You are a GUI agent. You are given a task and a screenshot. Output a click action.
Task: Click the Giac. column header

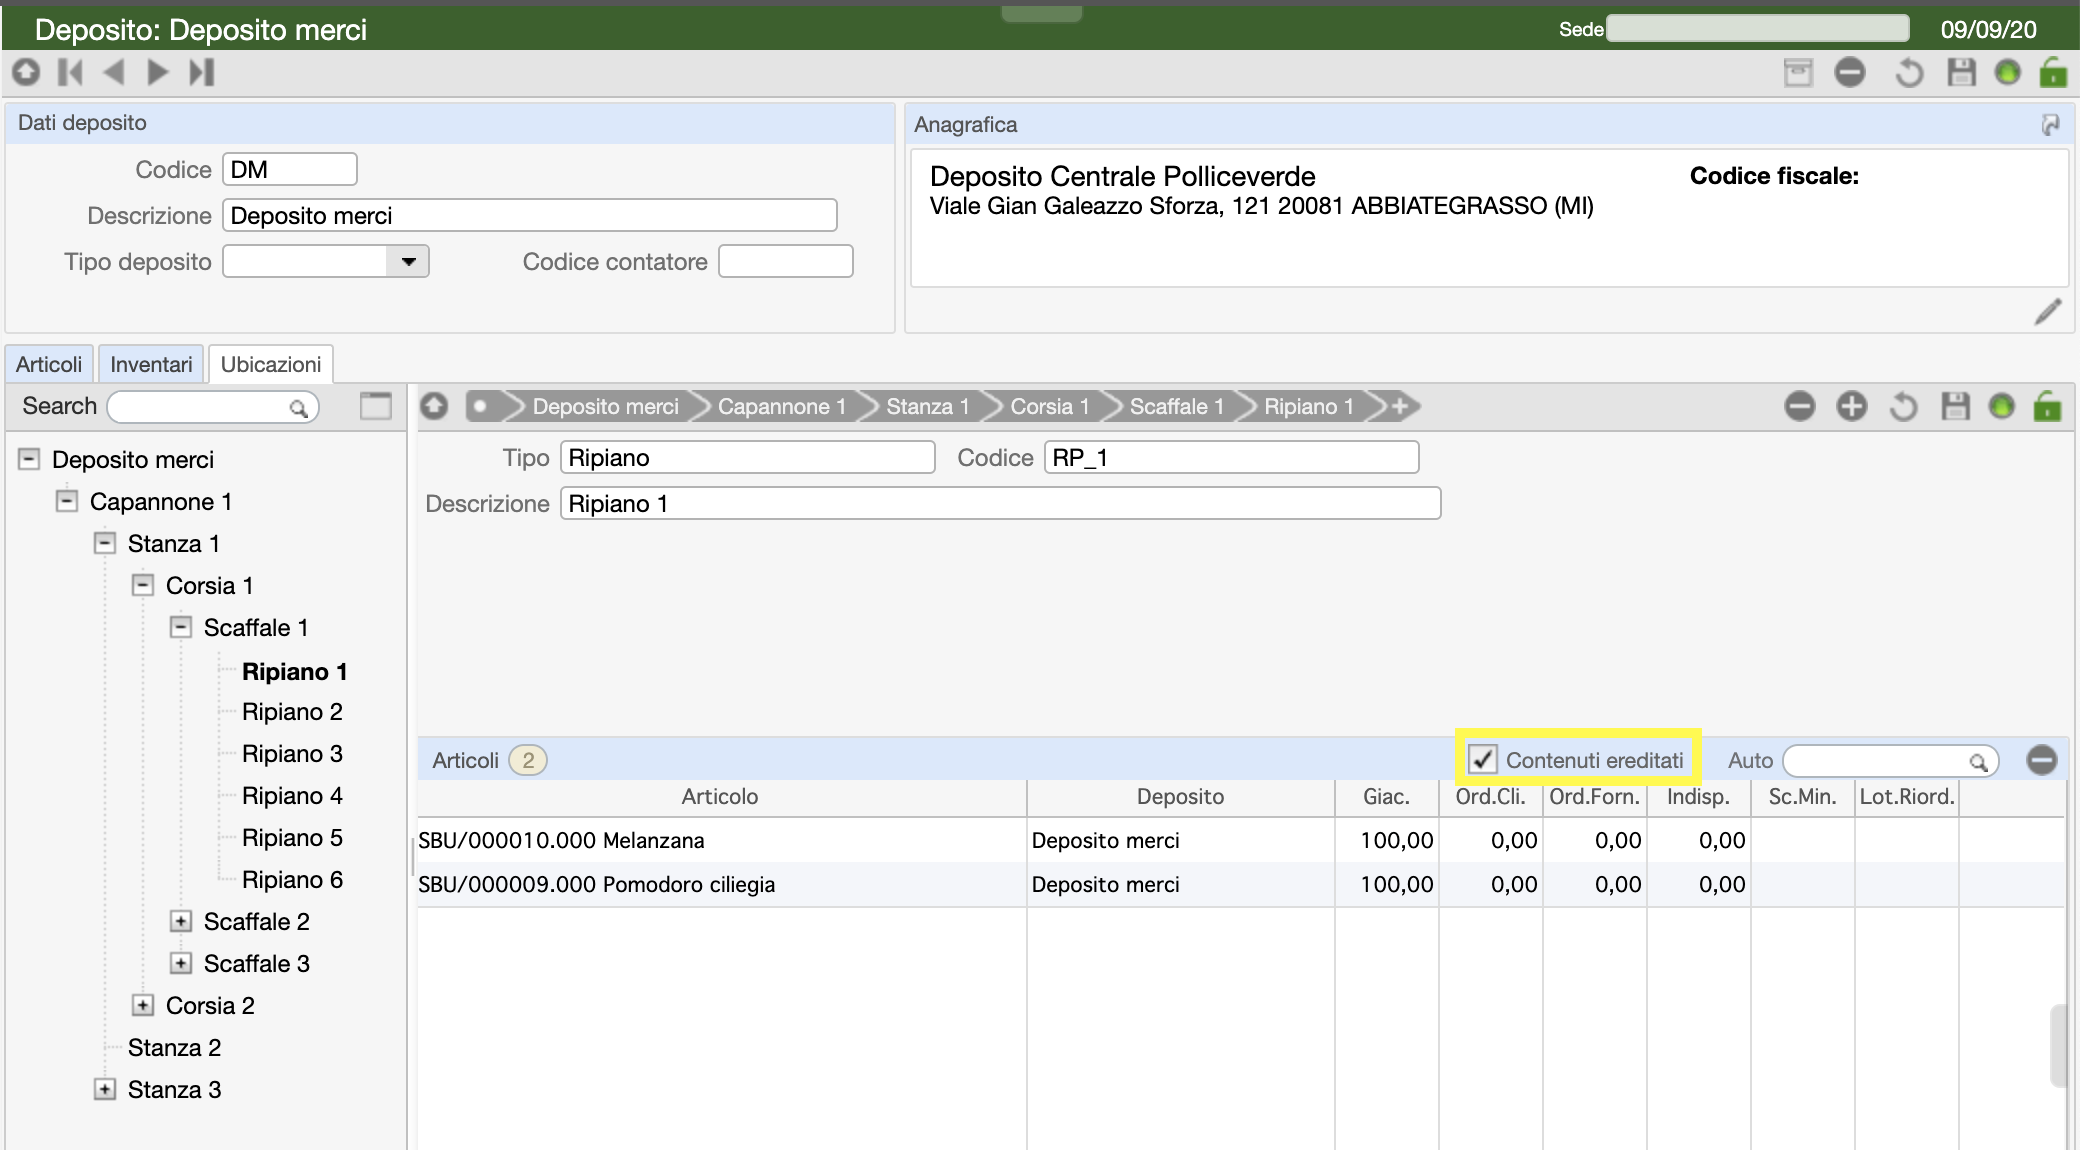(1386, 796)
